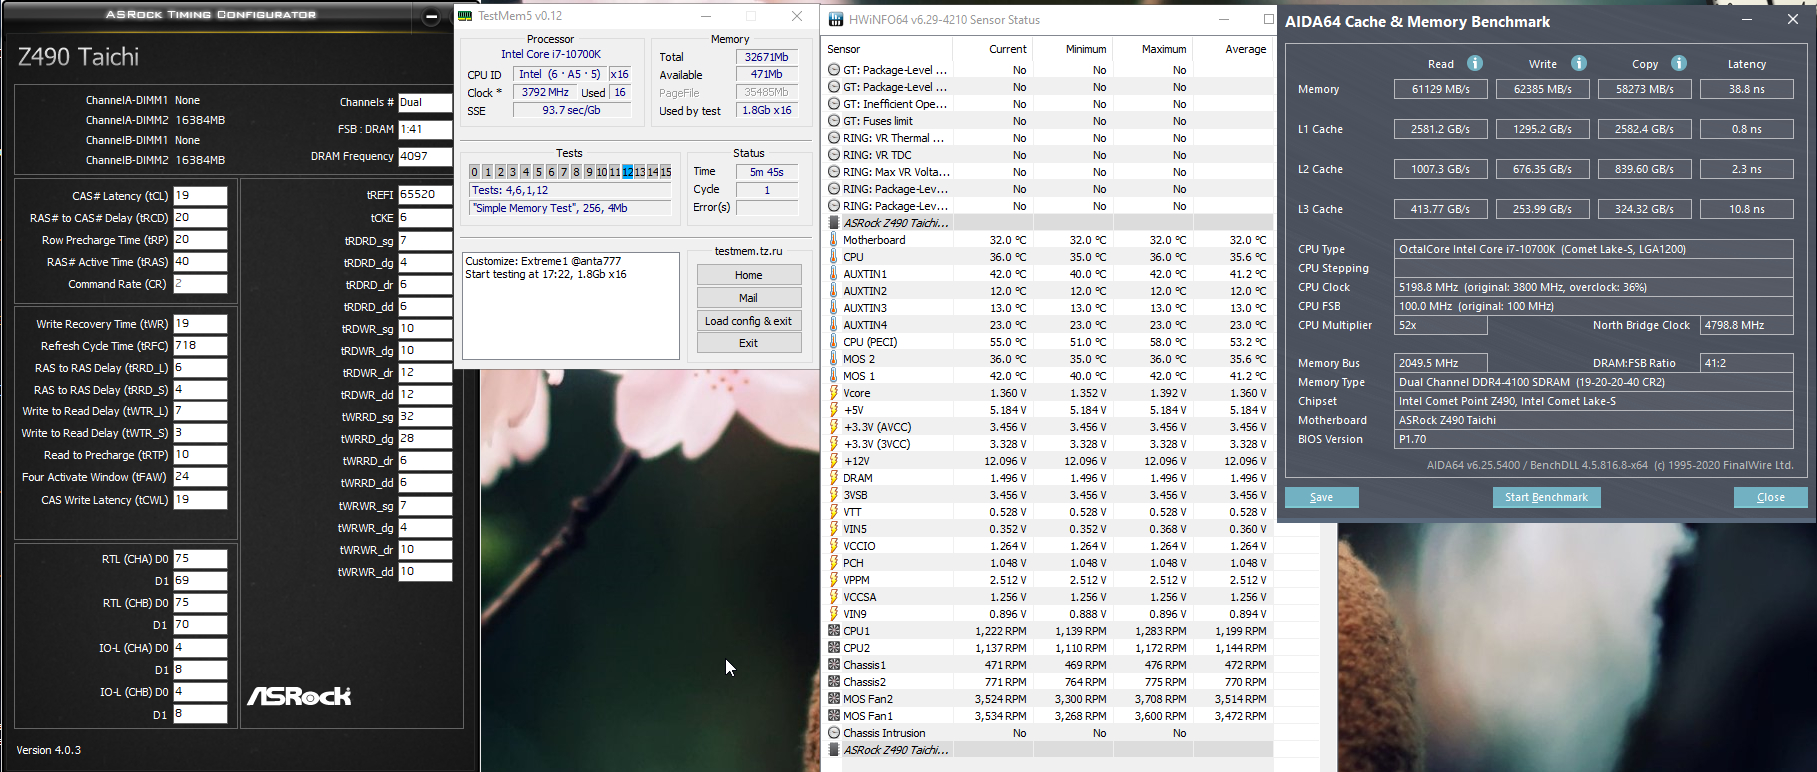1817x772 pixels.
Task: Select the CPU1 fan icon in HWiNFO
Action: (834, 631)
